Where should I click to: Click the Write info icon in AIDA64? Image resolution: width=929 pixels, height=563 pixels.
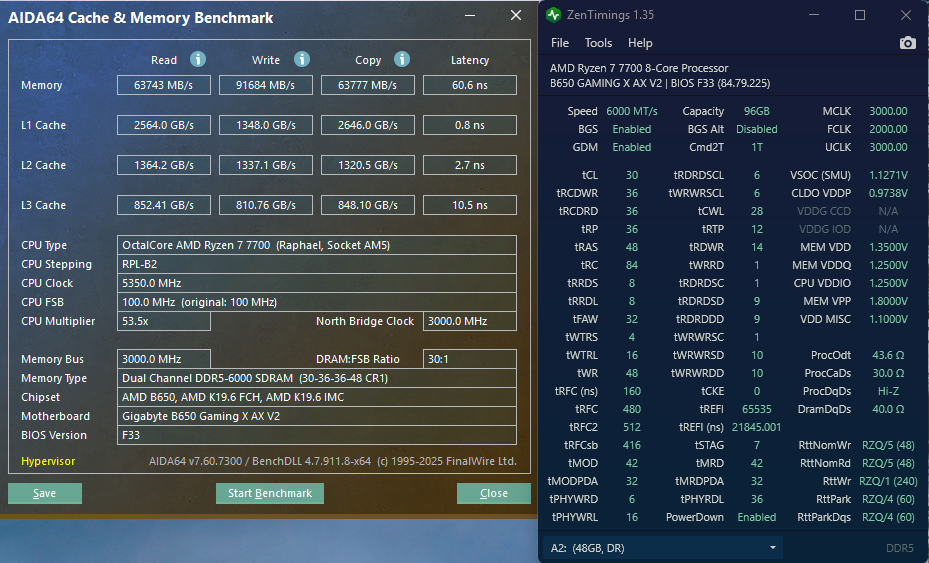(x=302, y=59)
